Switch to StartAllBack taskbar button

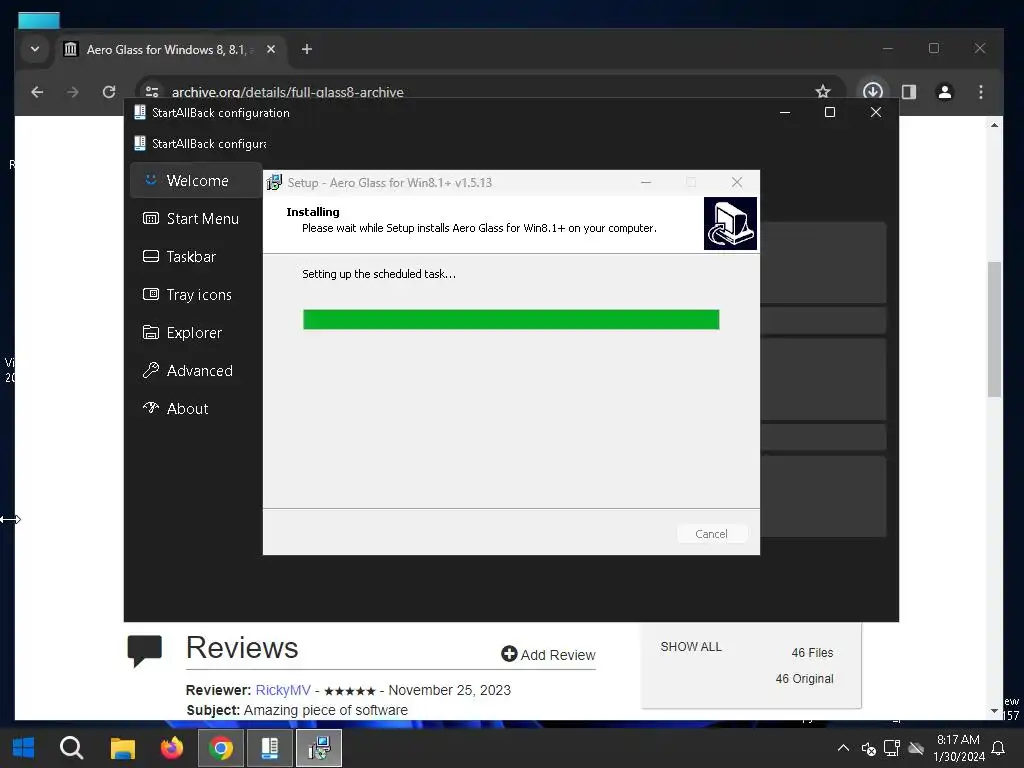point(270,748)
